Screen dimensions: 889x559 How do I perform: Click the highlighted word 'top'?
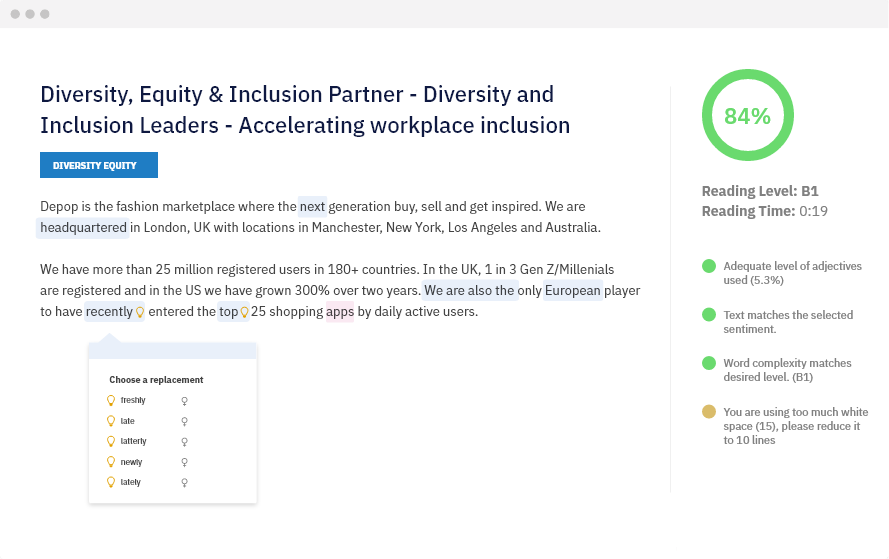point(228,311)
